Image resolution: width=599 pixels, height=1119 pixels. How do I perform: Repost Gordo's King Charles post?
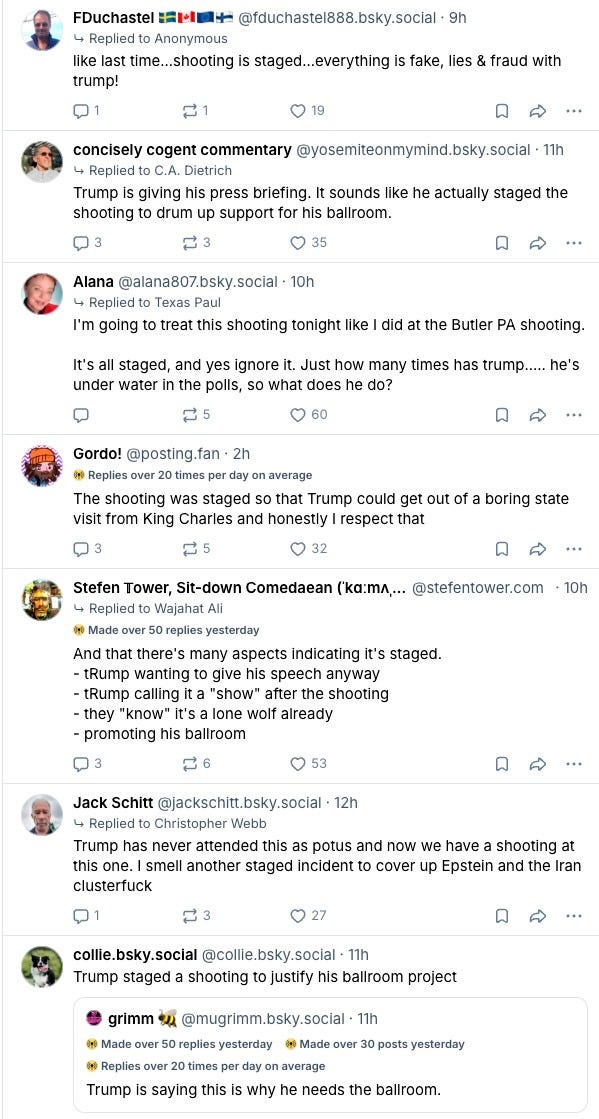(x=186, y=548)
